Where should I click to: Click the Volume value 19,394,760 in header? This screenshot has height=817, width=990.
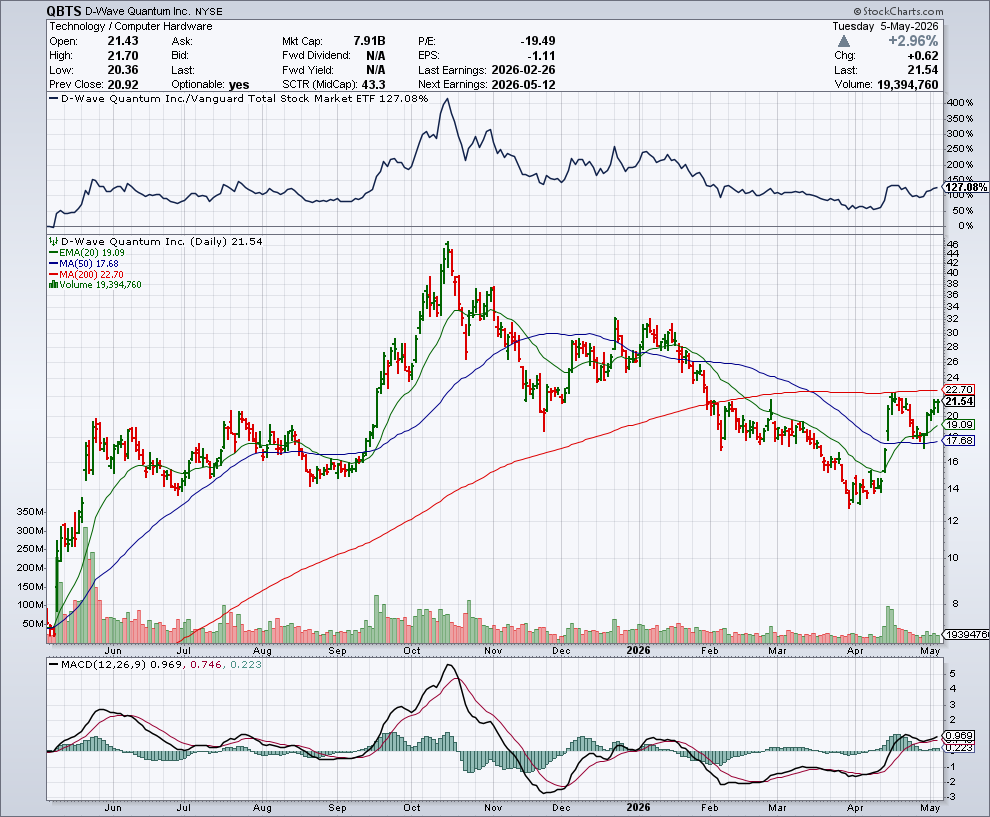pos(908,85)
